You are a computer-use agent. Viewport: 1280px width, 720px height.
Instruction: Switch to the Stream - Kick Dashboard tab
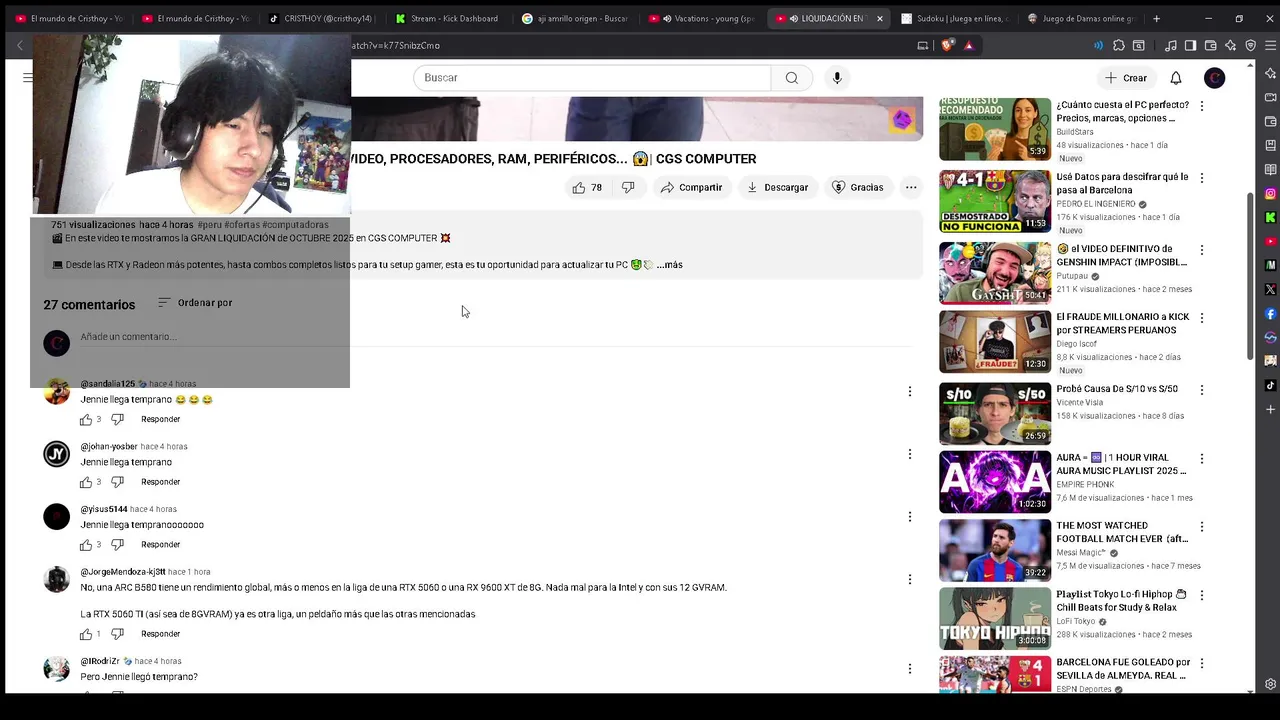[x=447, y=18]
